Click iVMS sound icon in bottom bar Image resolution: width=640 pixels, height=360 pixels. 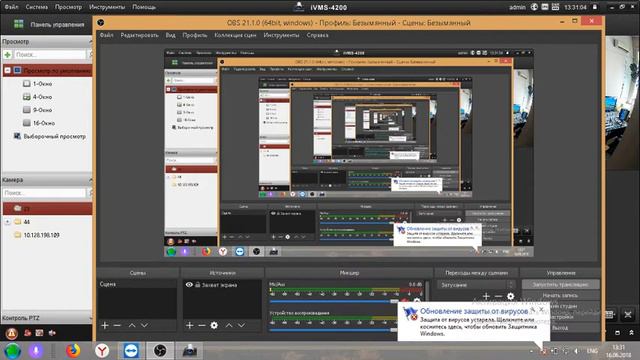pyautogui.click(x=52, y=333)
